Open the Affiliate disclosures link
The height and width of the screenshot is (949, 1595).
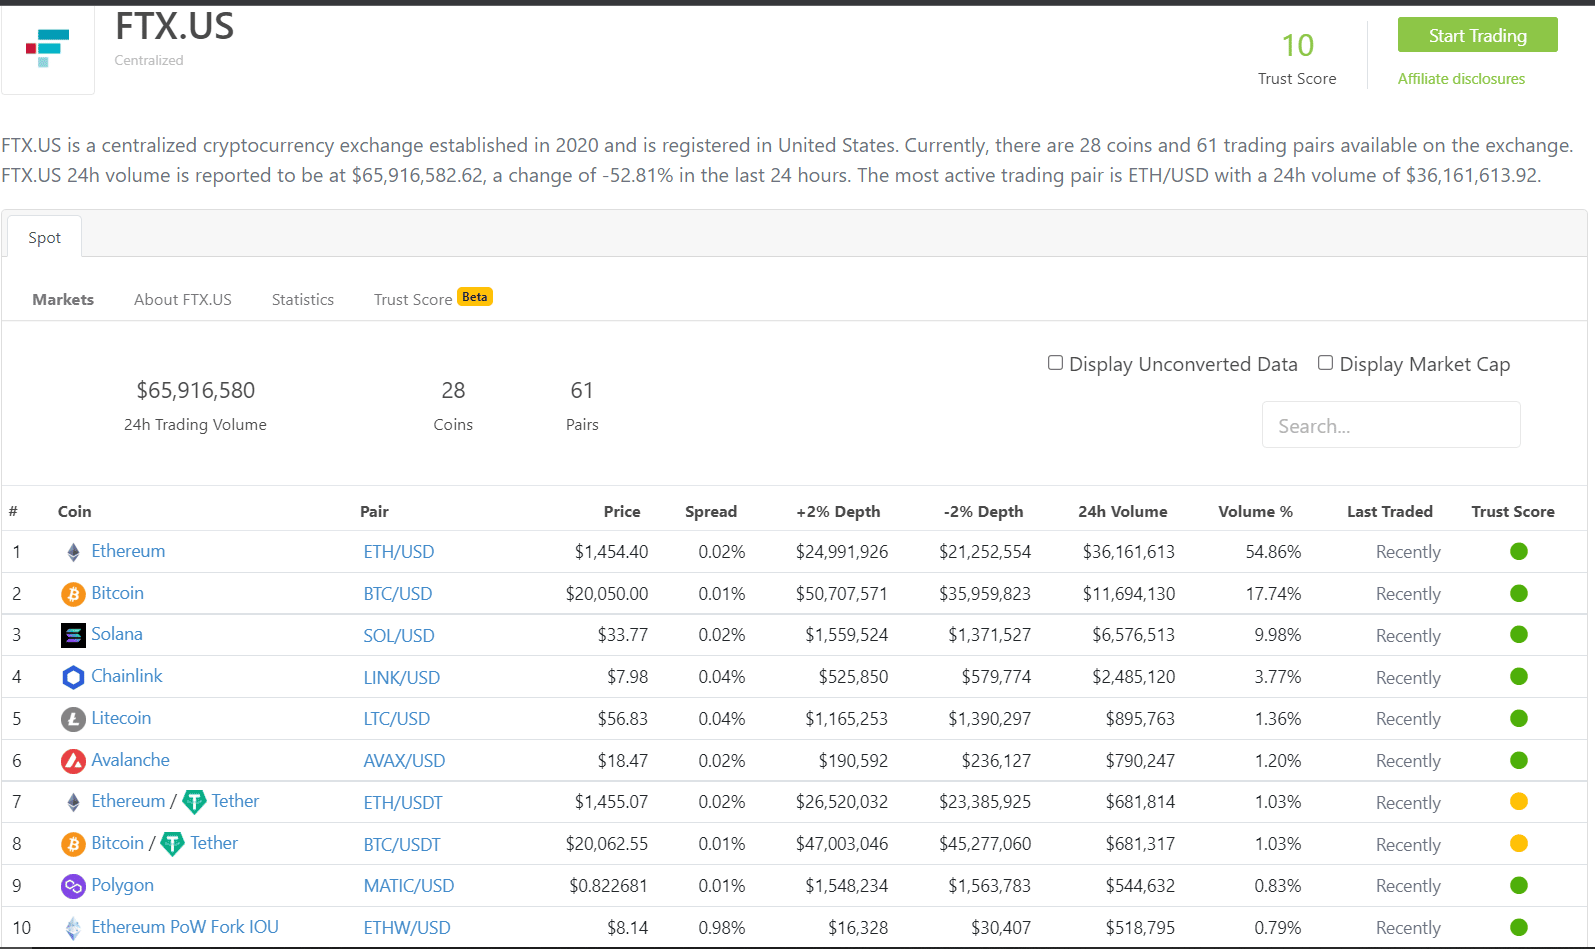click(1461, 79)
